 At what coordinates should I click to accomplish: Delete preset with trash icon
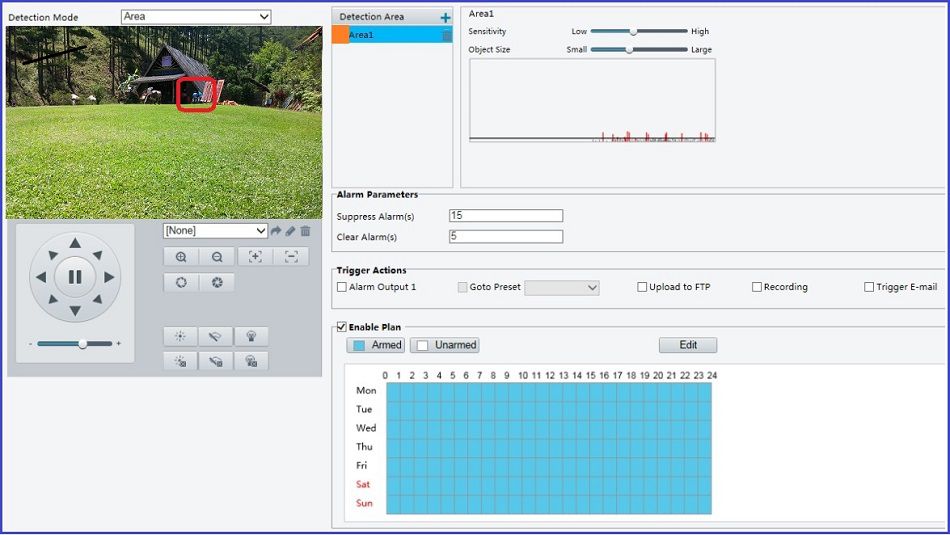pyautogui.click(x=305, y=231)
